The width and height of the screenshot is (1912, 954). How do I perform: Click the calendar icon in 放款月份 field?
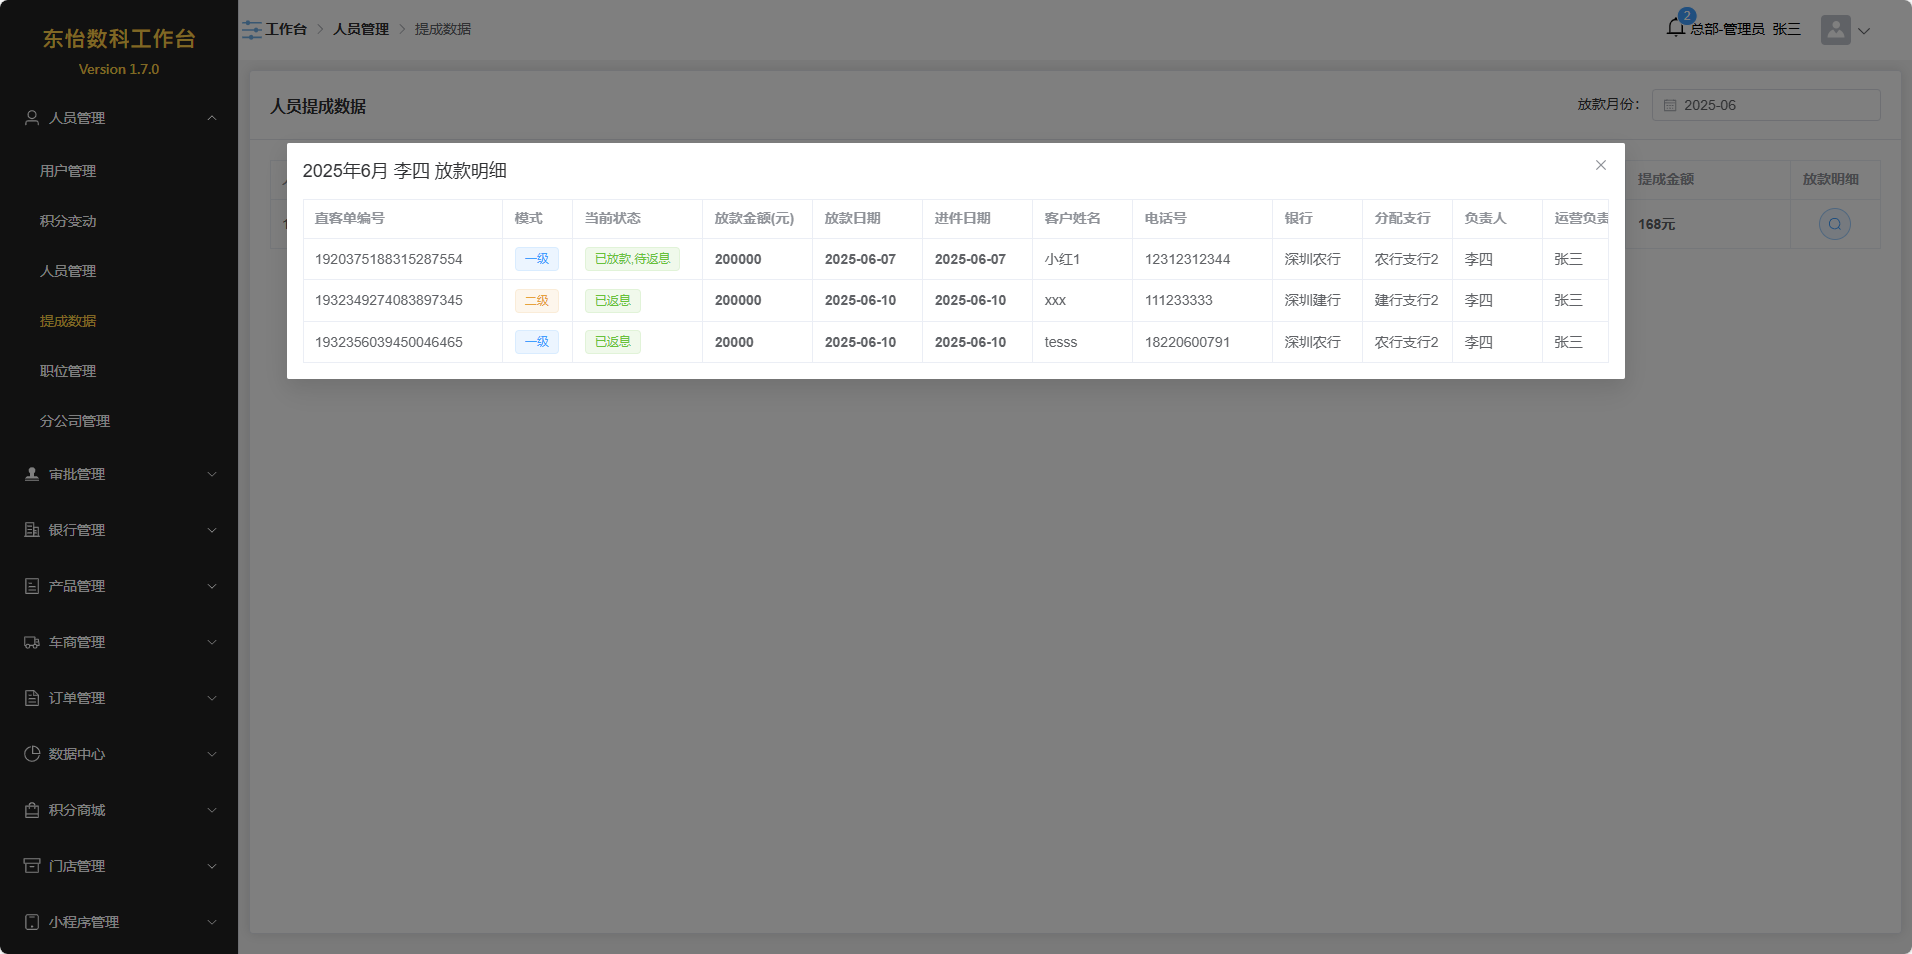[x=1669, y=106]
